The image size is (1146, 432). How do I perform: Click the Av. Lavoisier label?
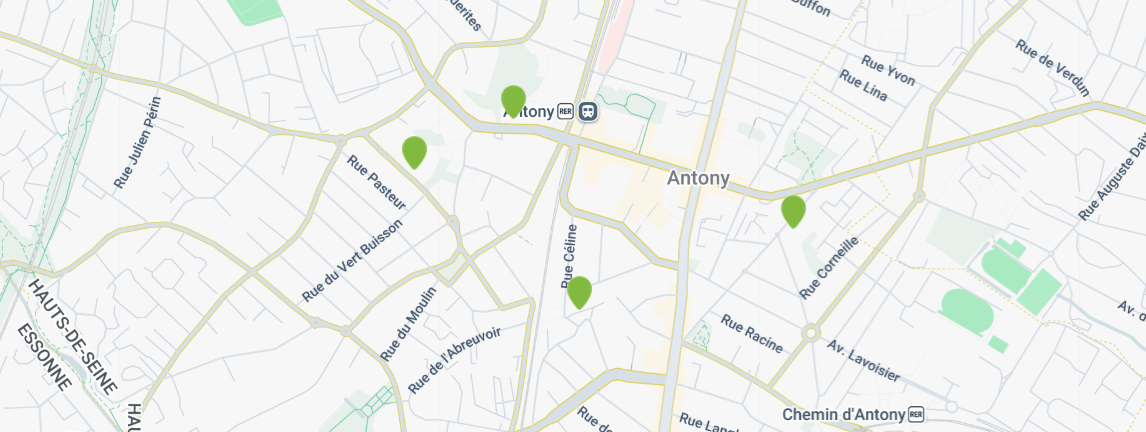(863, 360)
